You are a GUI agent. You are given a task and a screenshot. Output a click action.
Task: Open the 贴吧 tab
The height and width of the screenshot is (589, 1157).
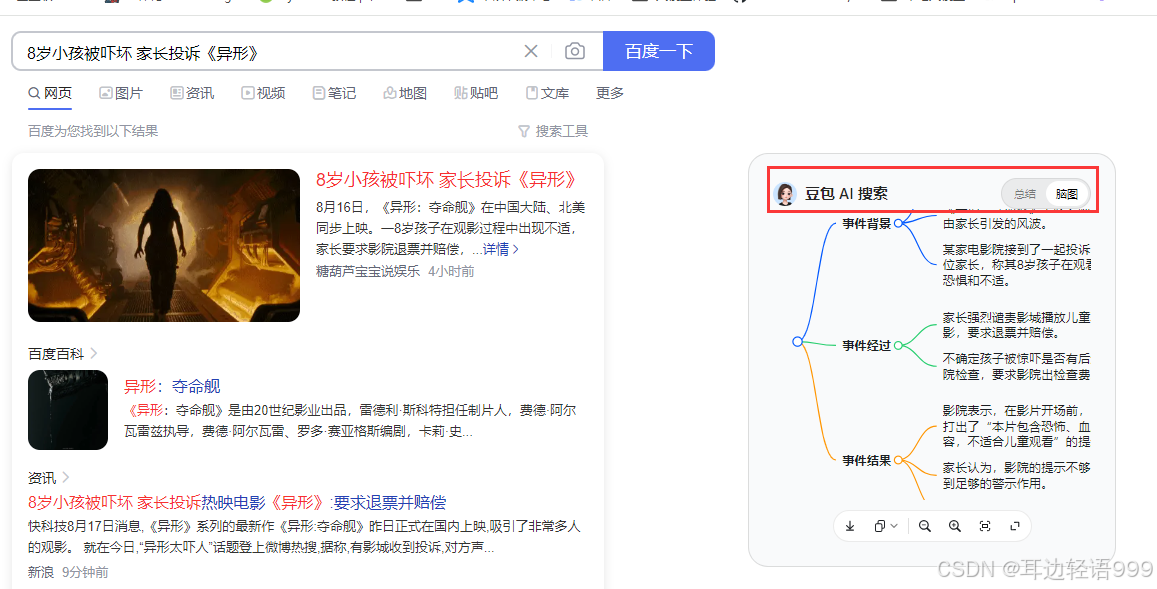click(x=476, y=93)
